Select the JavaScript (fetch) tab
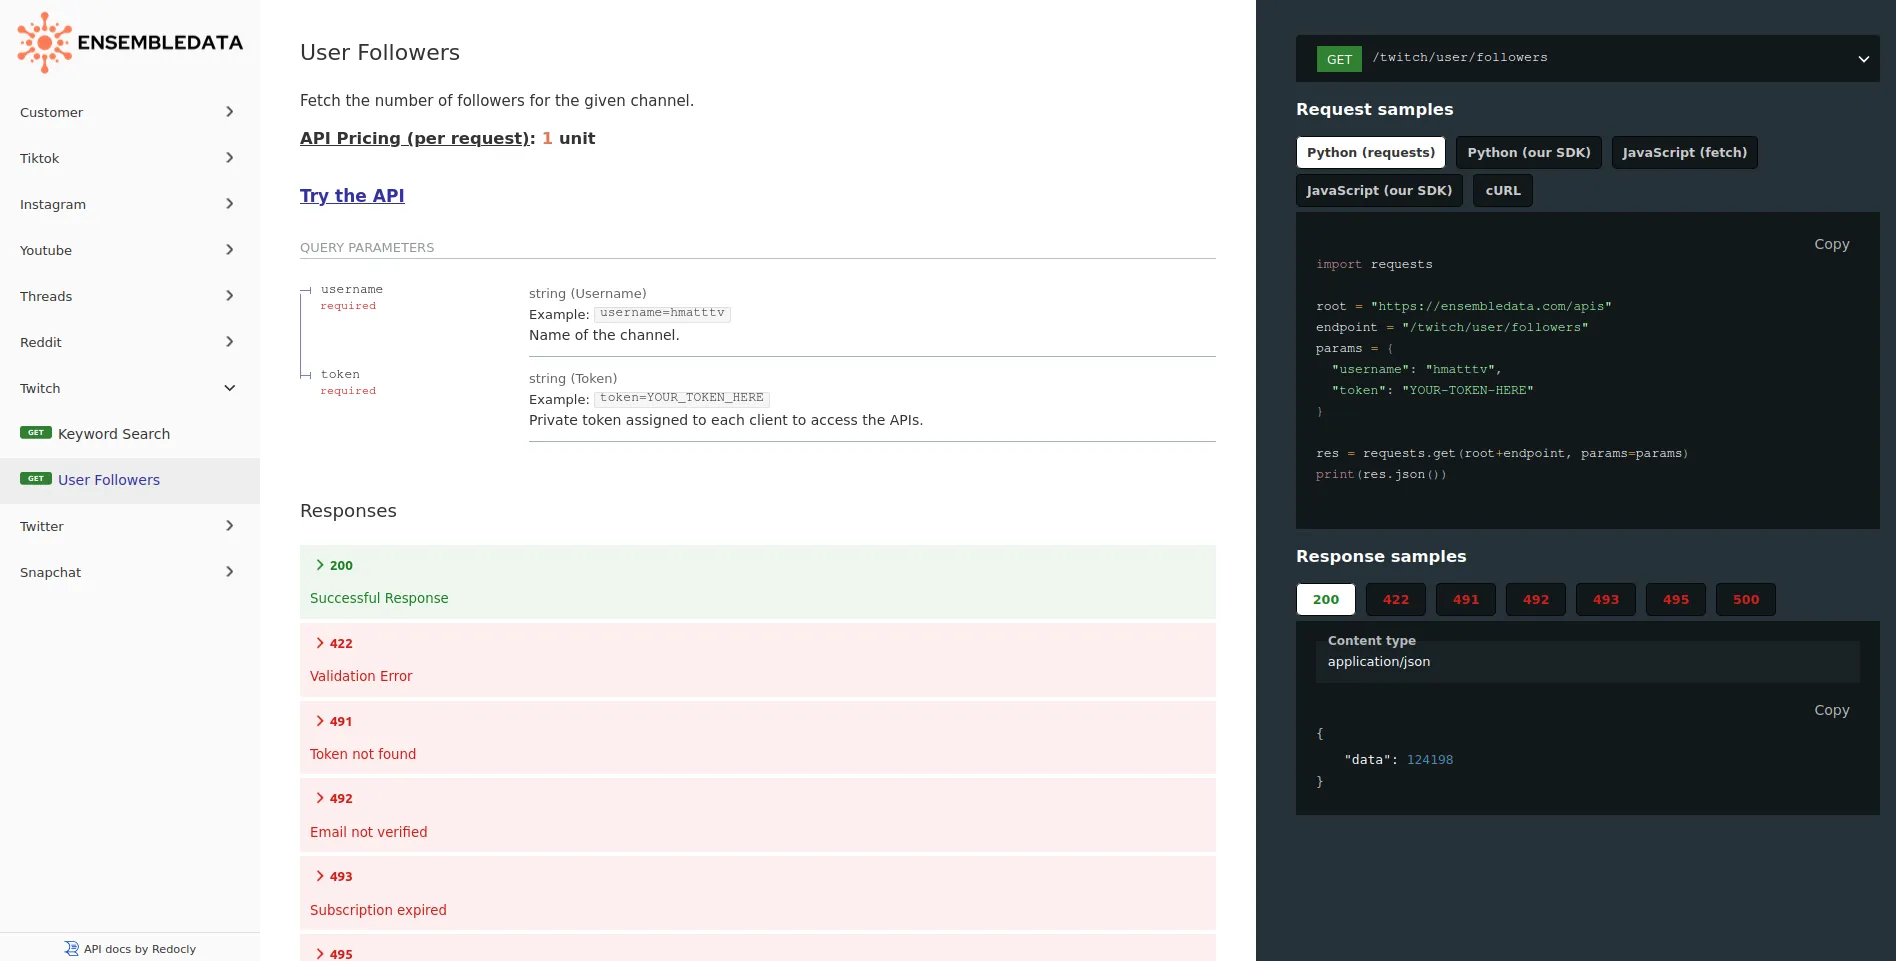 (1684, 152)
